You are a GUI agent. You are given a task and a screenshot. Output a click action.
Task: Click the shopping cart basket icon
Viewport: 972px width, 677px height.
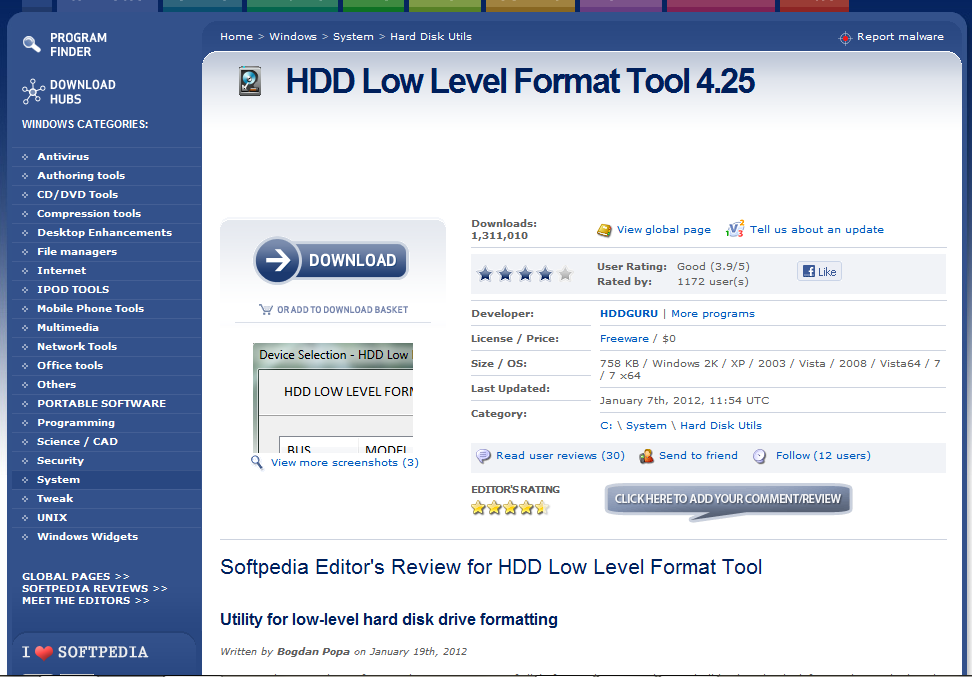(x=266, y=309)
